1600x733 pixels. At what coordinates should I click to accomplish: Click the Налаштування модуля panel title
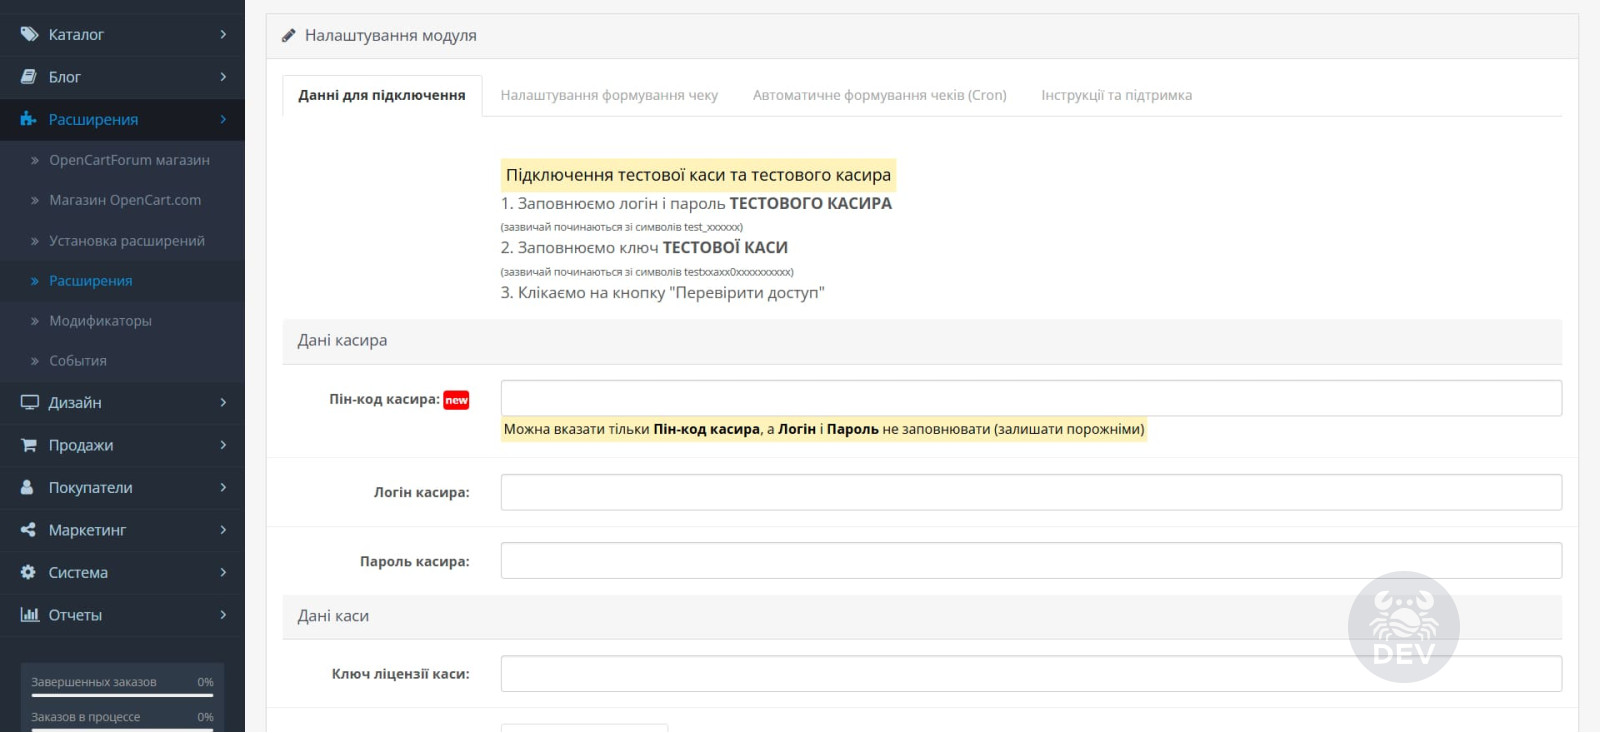(x=391, y=35)
